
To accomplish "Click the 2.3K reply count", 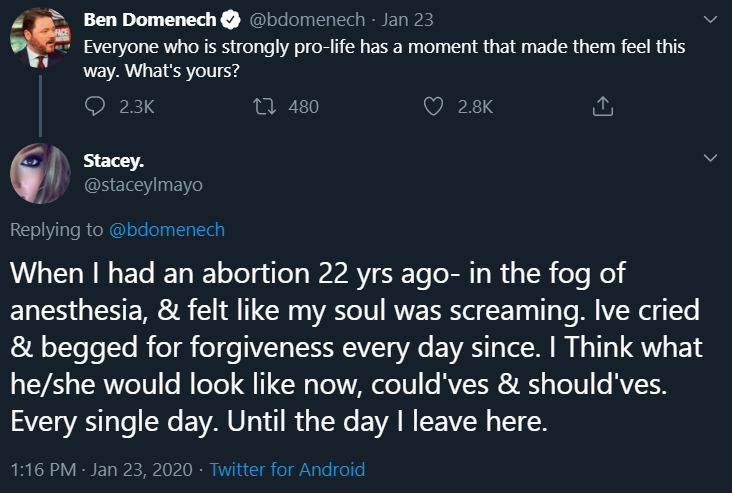I will point(136,106).
